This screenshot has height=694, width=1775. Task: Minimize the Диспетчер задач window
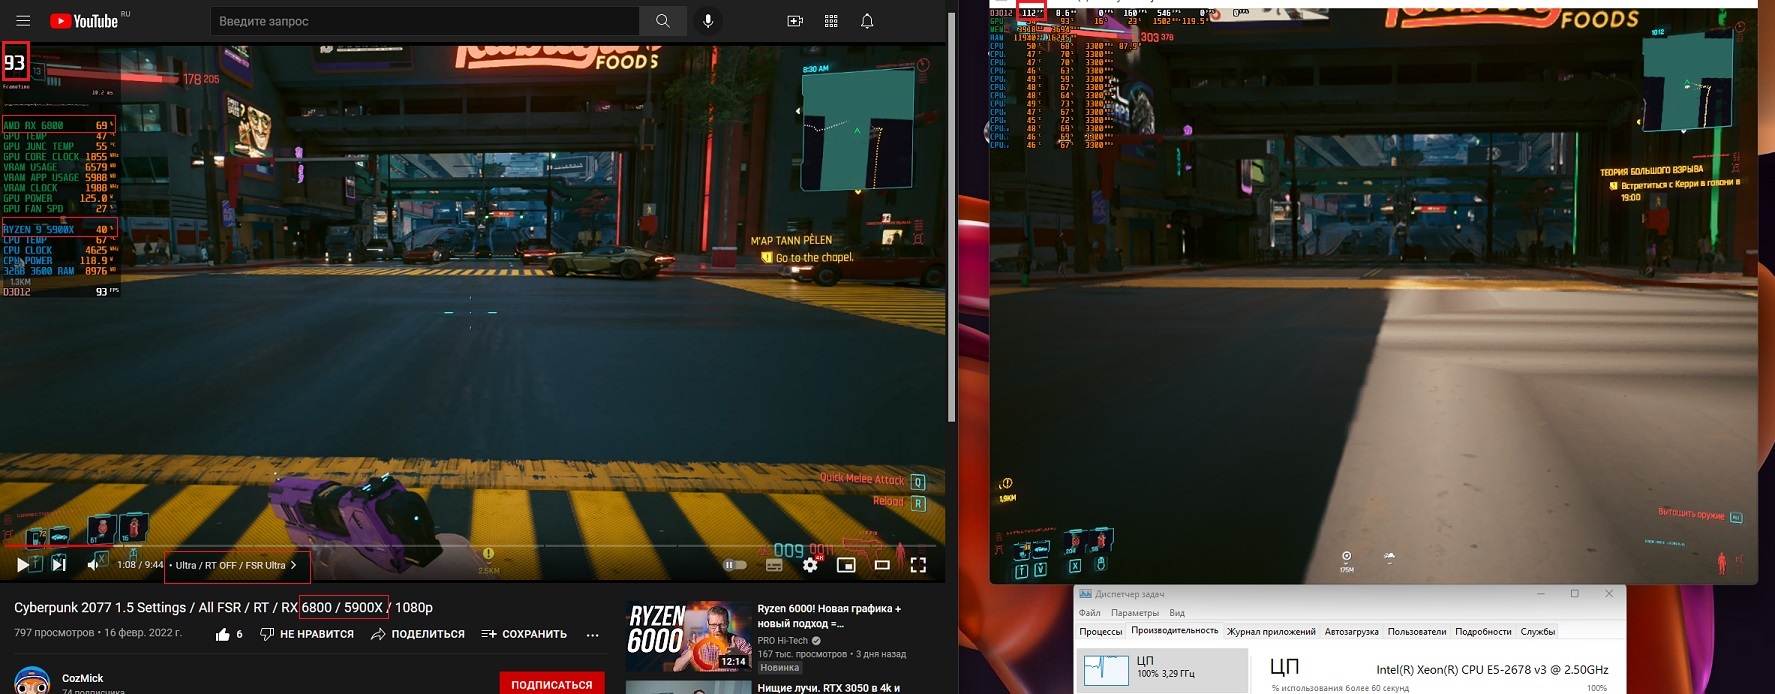pos(1540,594)
